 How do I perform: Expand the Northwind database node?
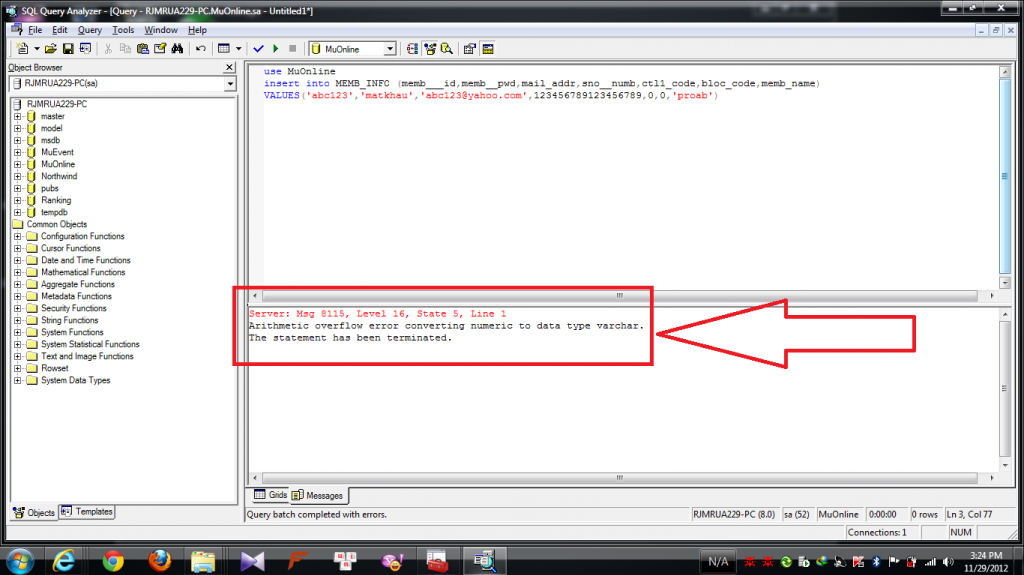tap(18, 176)
